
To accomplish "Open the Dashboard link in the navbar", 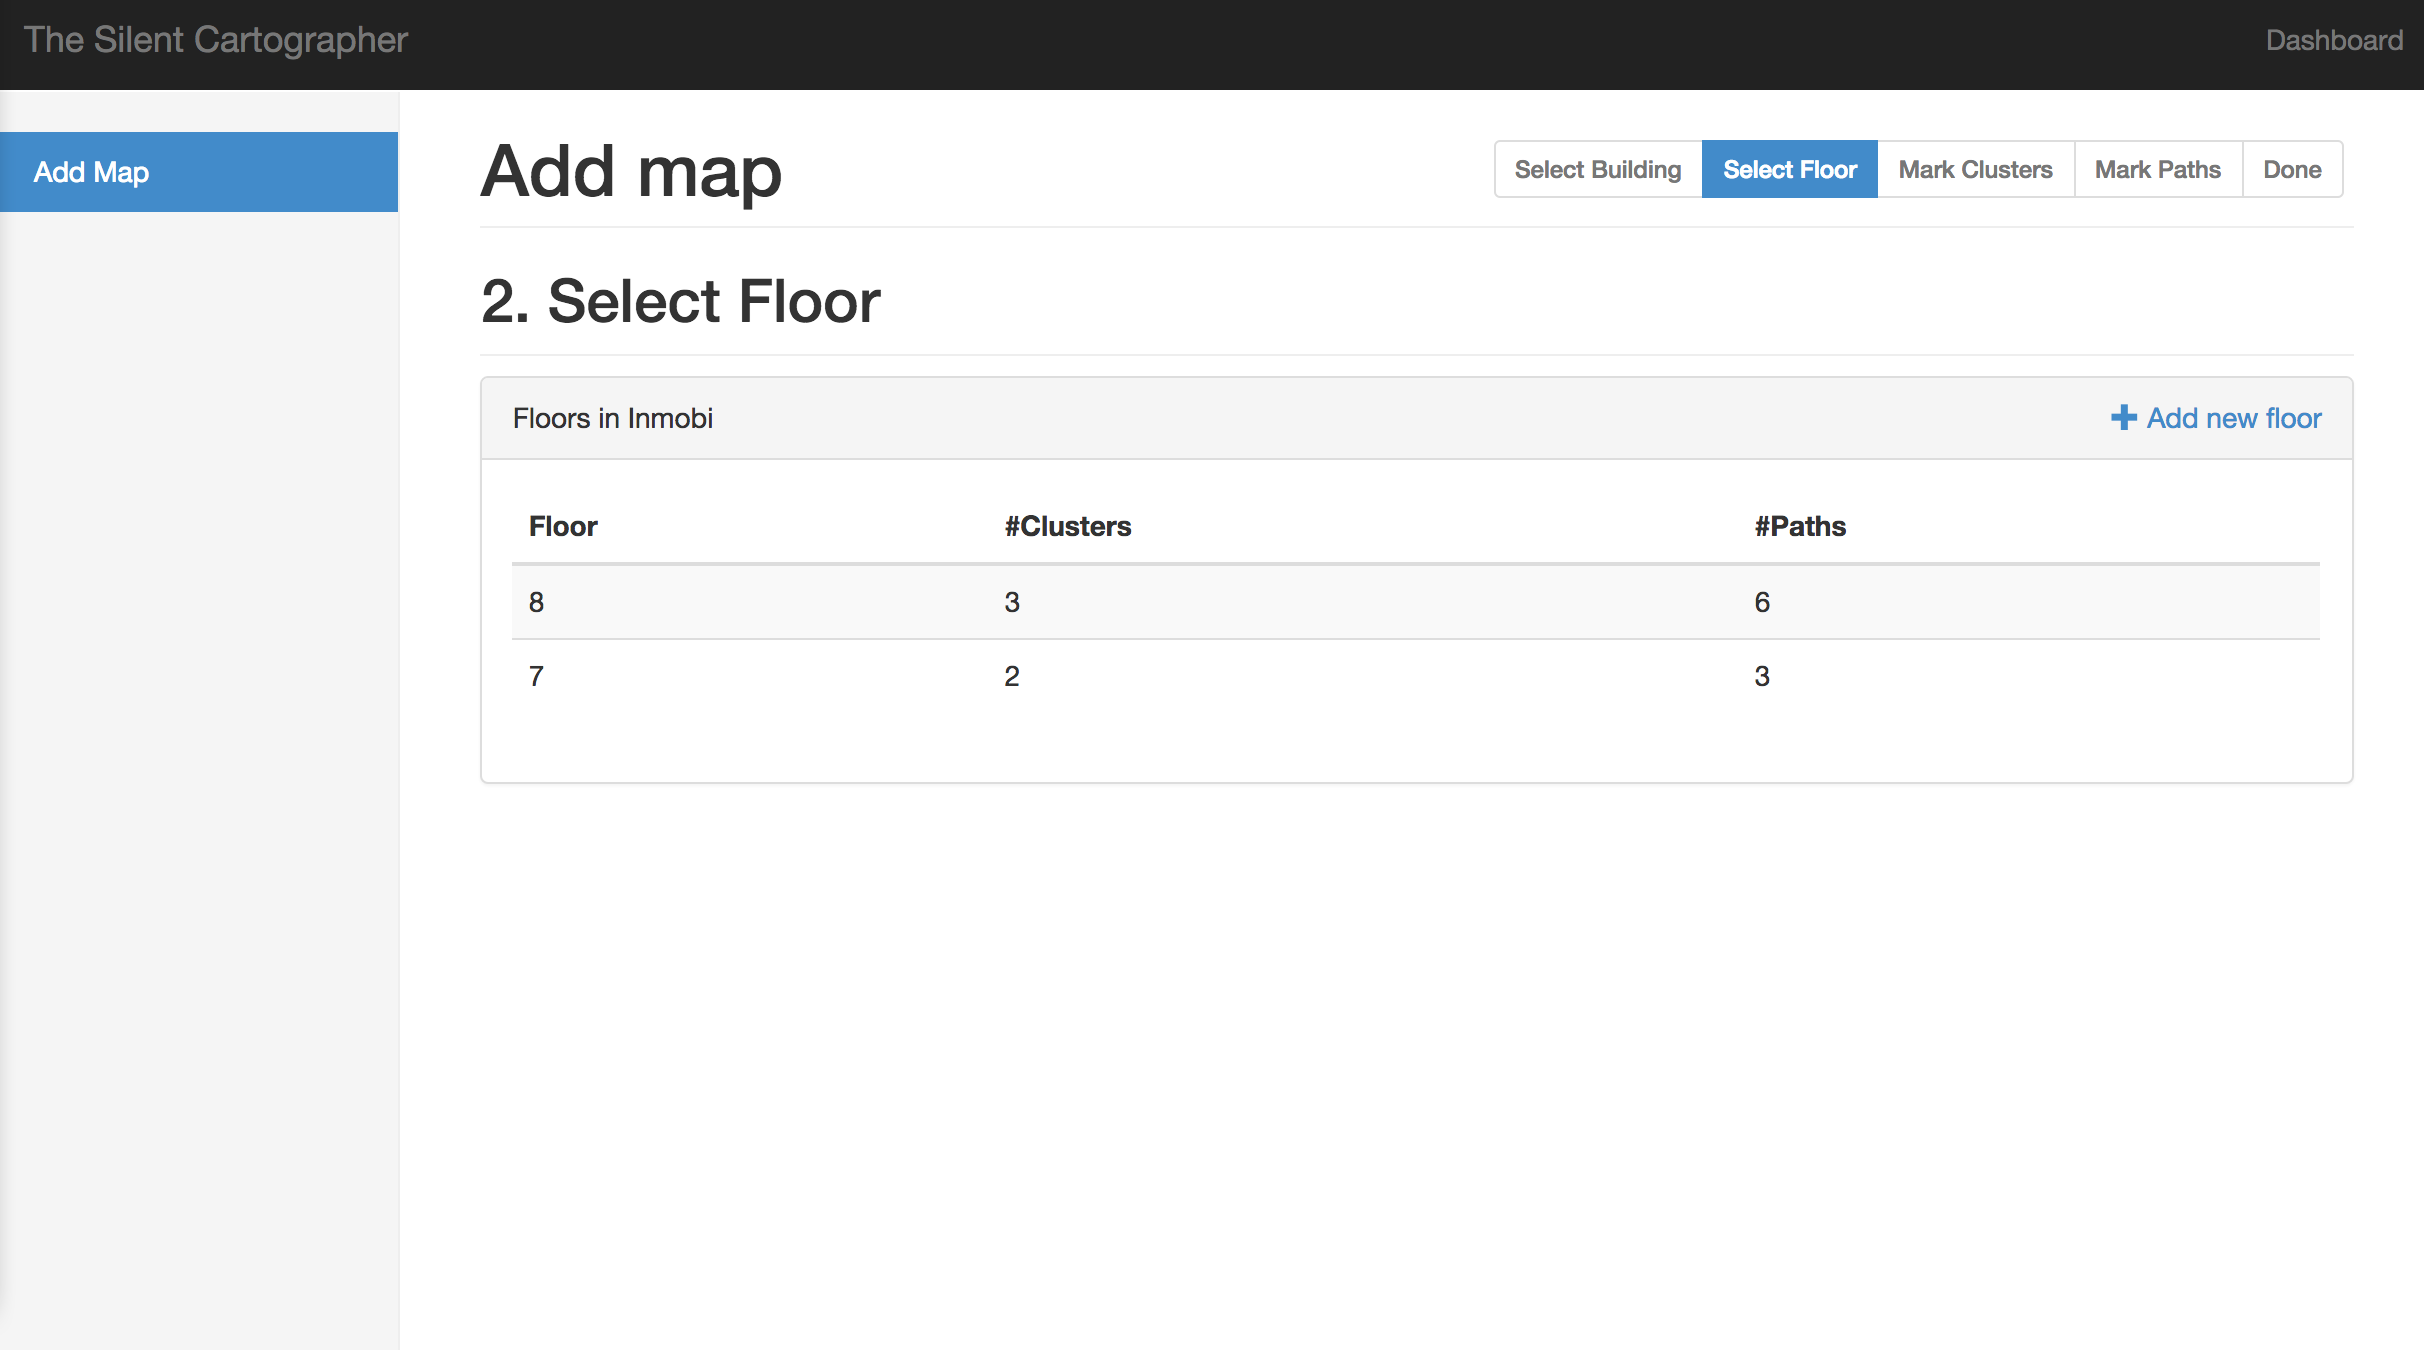I will 2333,40.
